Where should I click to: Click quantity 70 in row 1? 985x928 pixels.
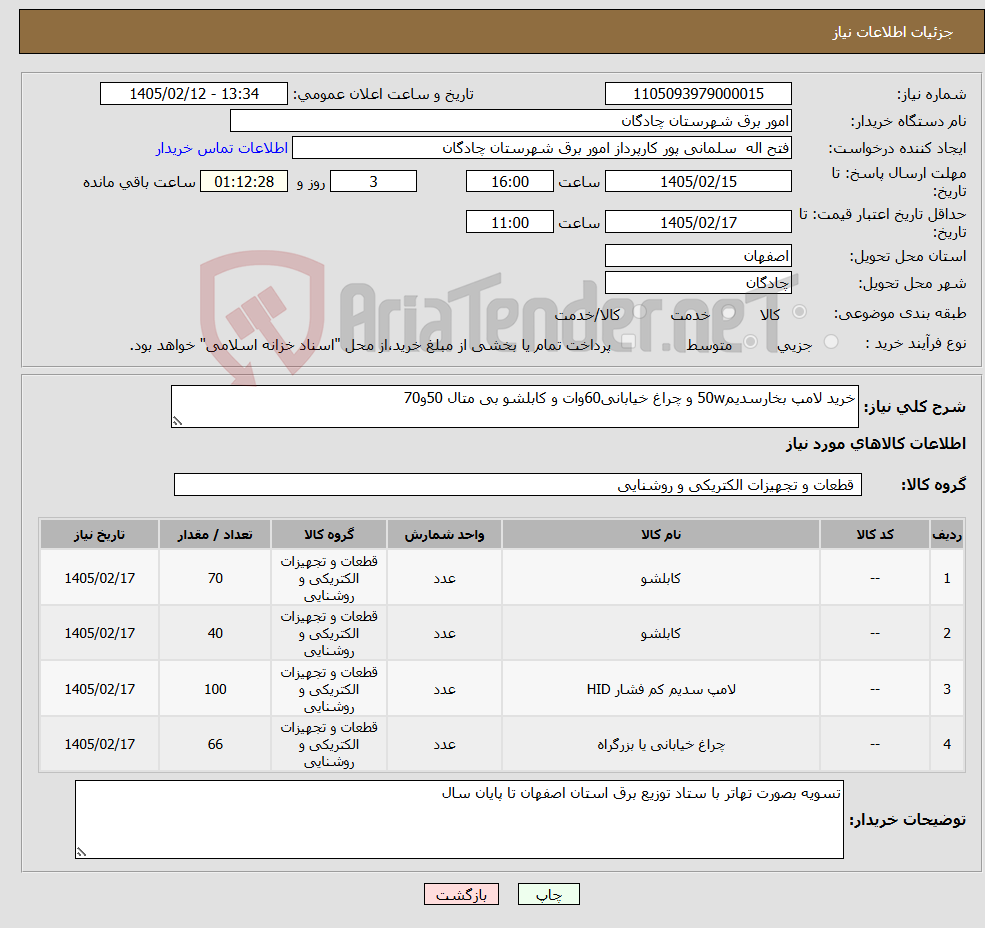(215, 578)
